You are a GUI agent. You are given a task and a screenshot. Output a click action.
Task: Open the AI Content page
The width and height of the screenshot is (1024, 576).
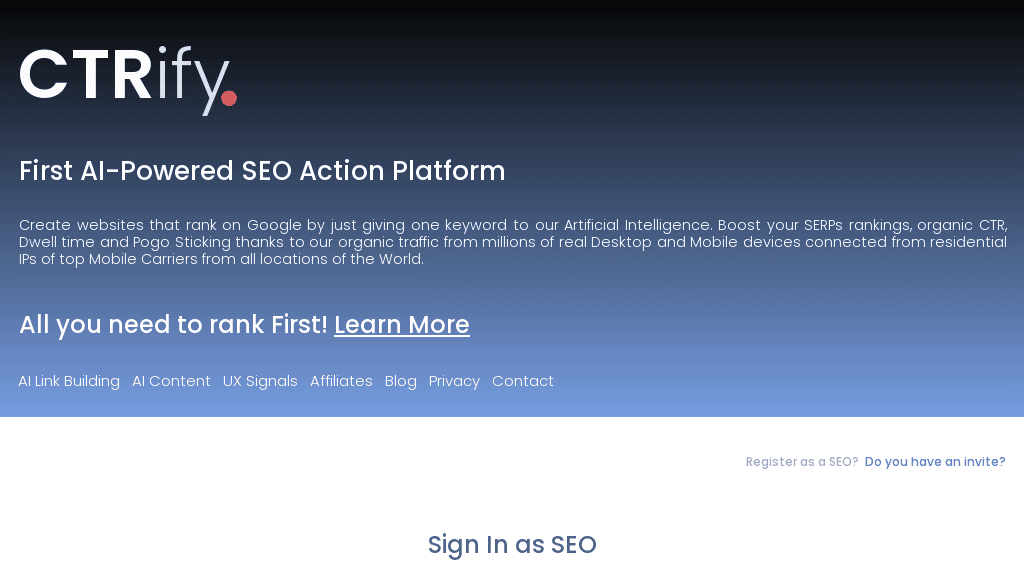(171, 381)
